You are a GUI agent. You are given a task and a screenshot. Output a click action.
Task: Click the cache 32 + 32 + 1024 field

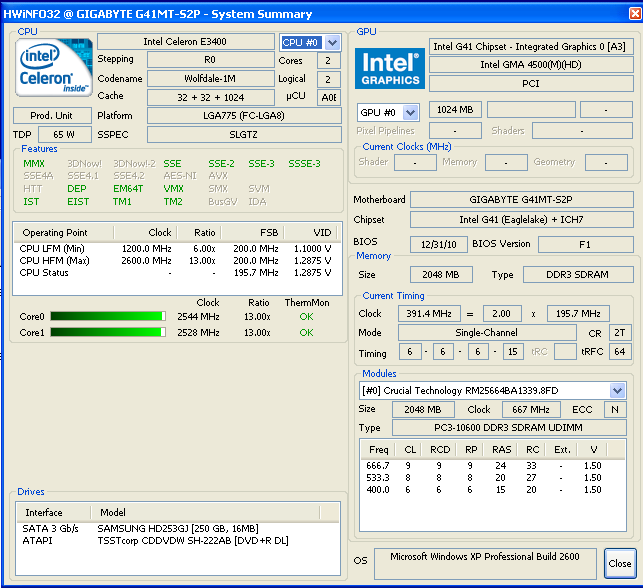pyautogui.click(x=210, y=98)
